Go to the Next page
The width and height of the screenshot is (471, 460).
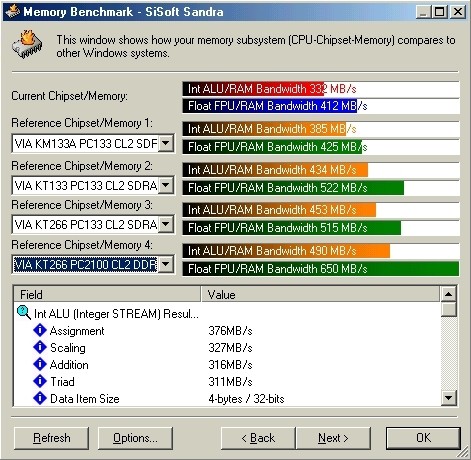coord(333,438)
